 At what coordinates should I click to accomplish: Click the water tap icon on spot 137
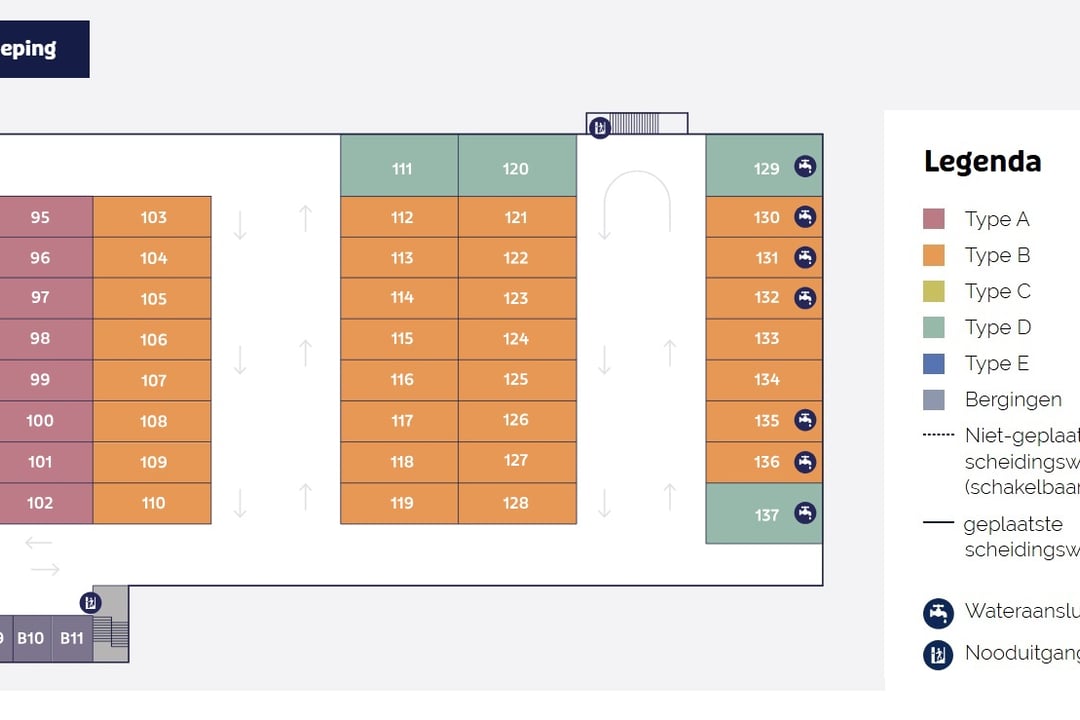point(804,513)
